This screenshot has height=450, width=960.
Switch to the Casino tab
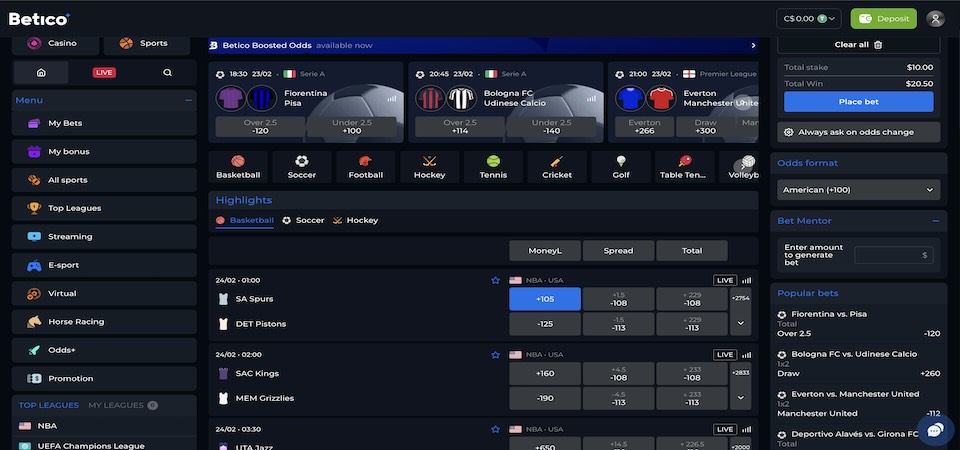pyautogui.click(x=55, y=43)
